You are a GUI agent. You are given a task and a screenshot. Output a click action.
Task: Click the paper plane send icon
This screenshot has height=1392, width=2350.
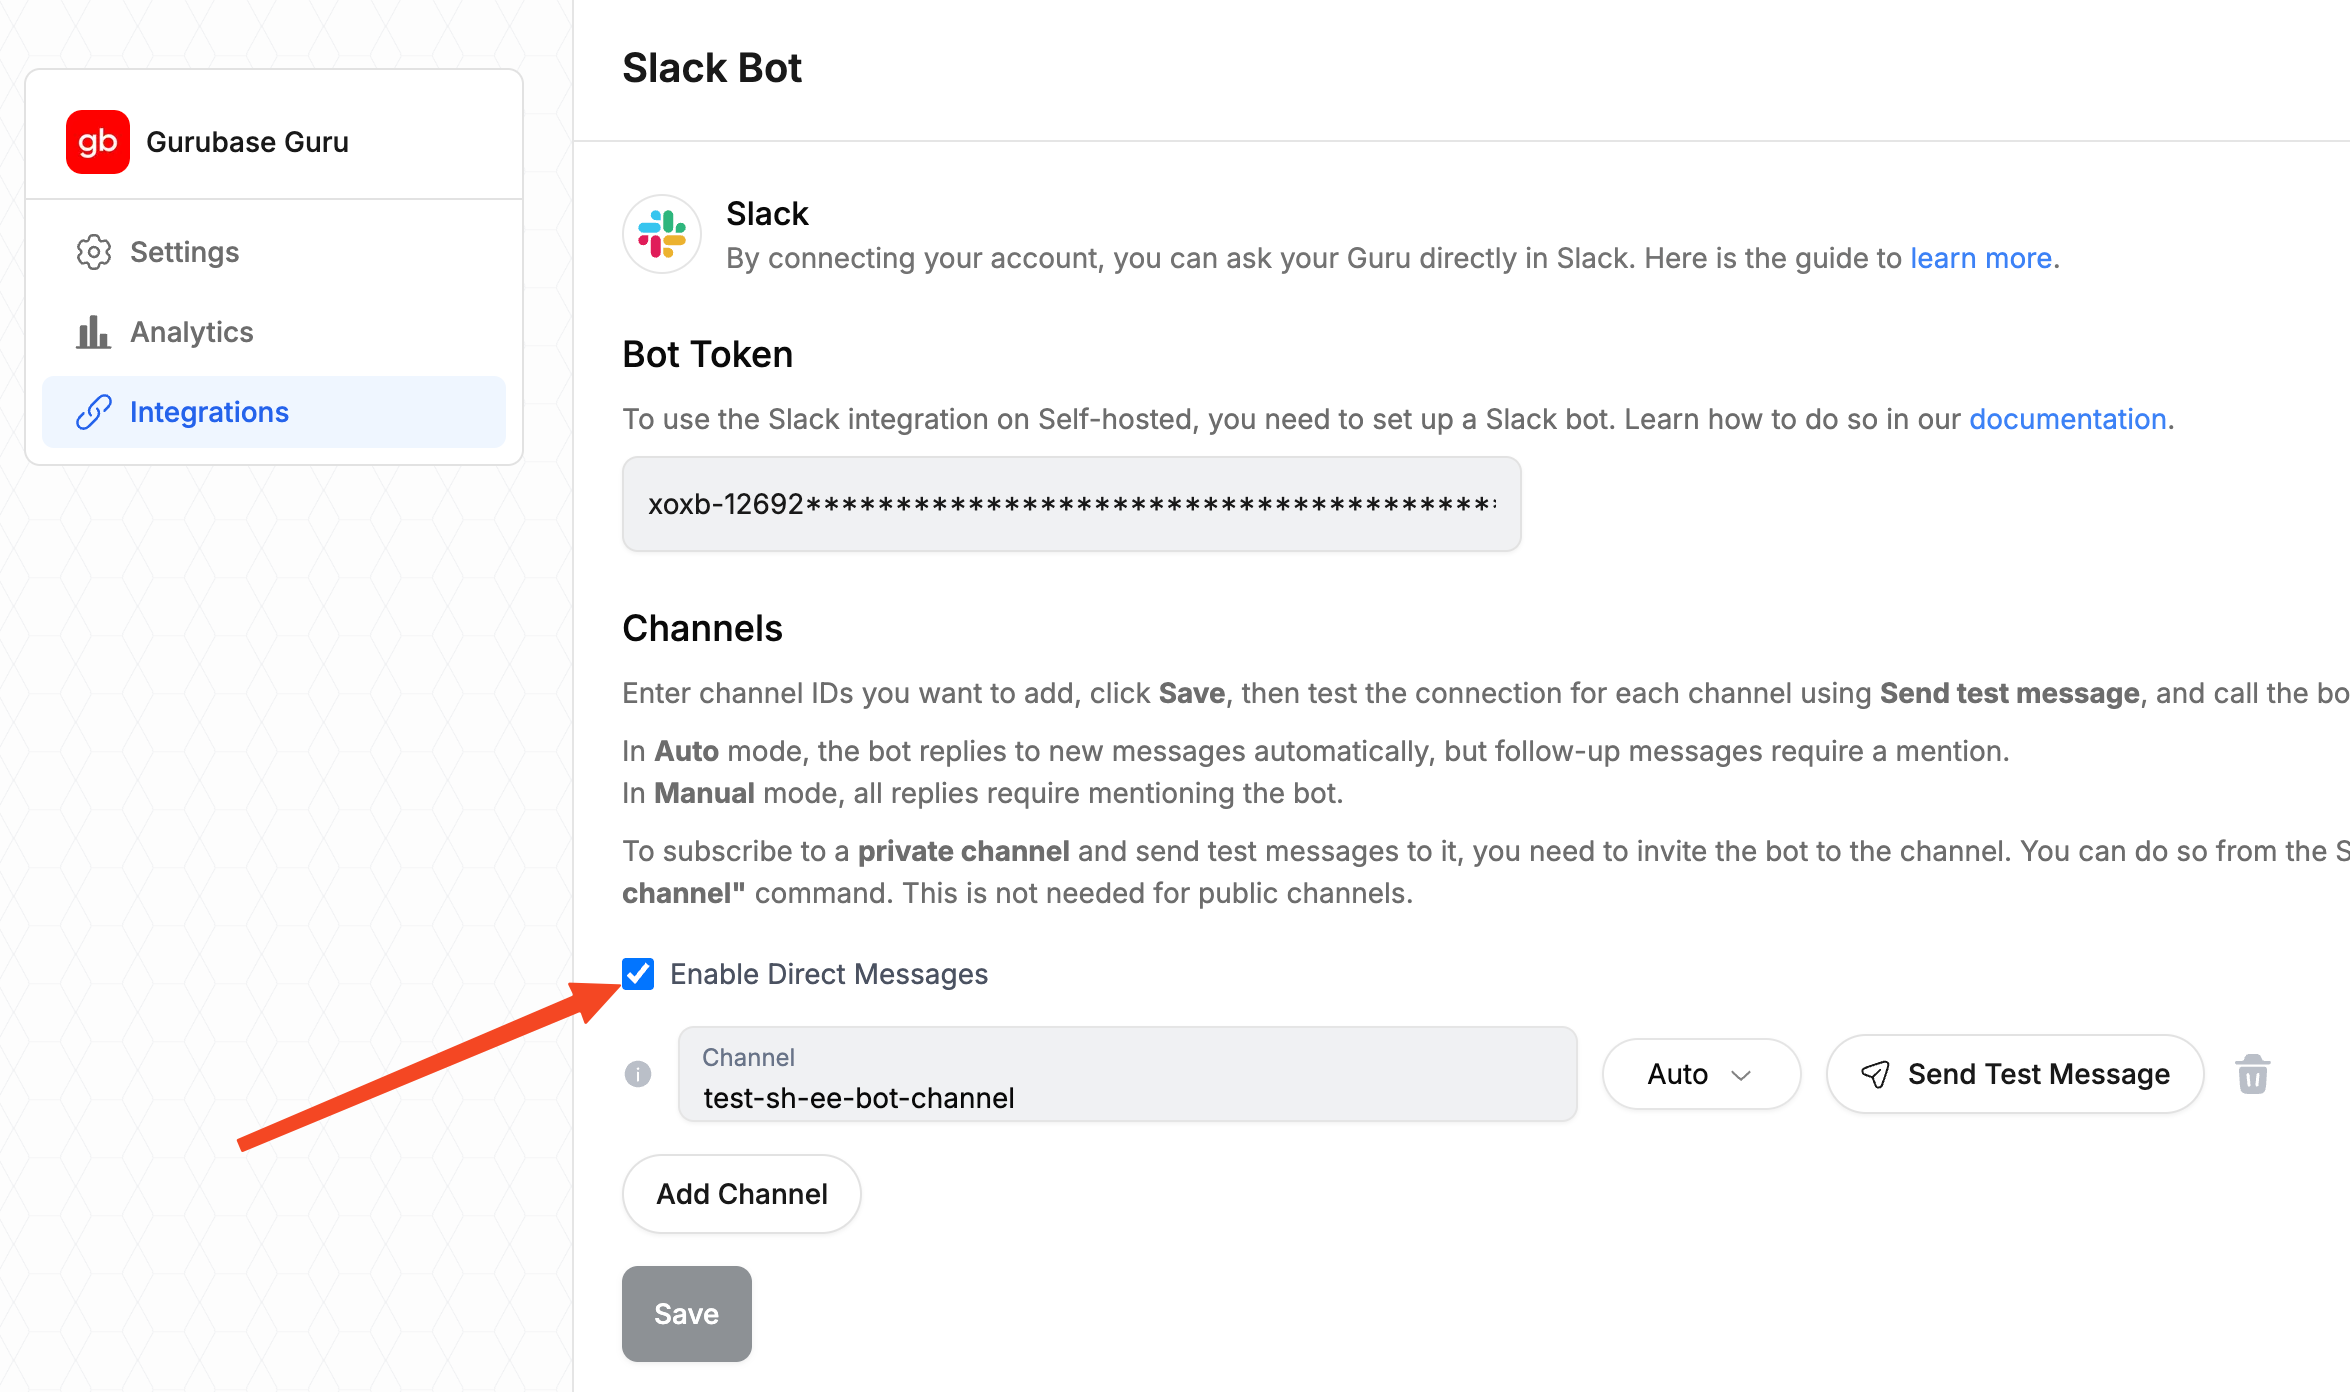[x=1875, y=1074]
